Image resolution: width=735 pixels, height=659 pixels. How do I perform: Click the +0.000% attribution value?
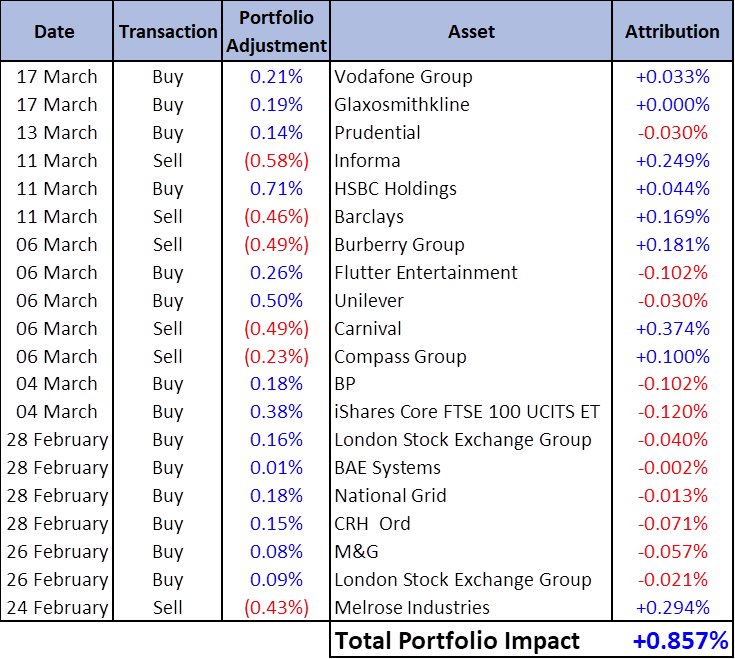tap(673, 105)
